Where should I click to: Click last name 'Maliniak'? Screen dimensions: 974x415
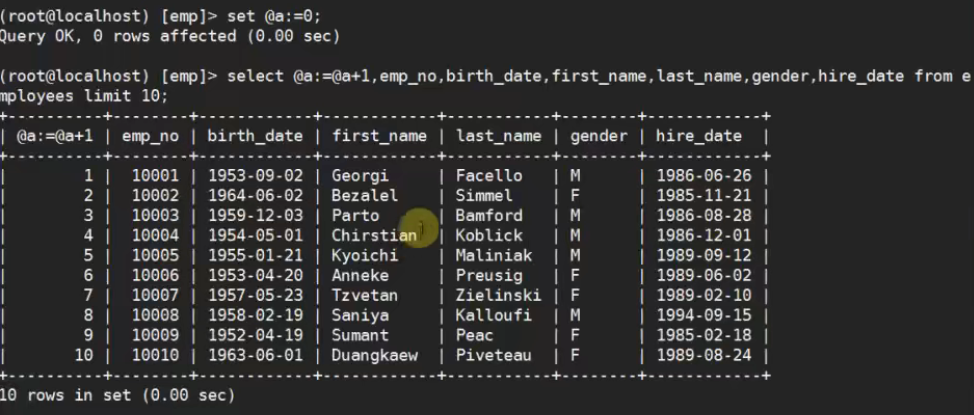pyautogui.click(x=494, y=255)
